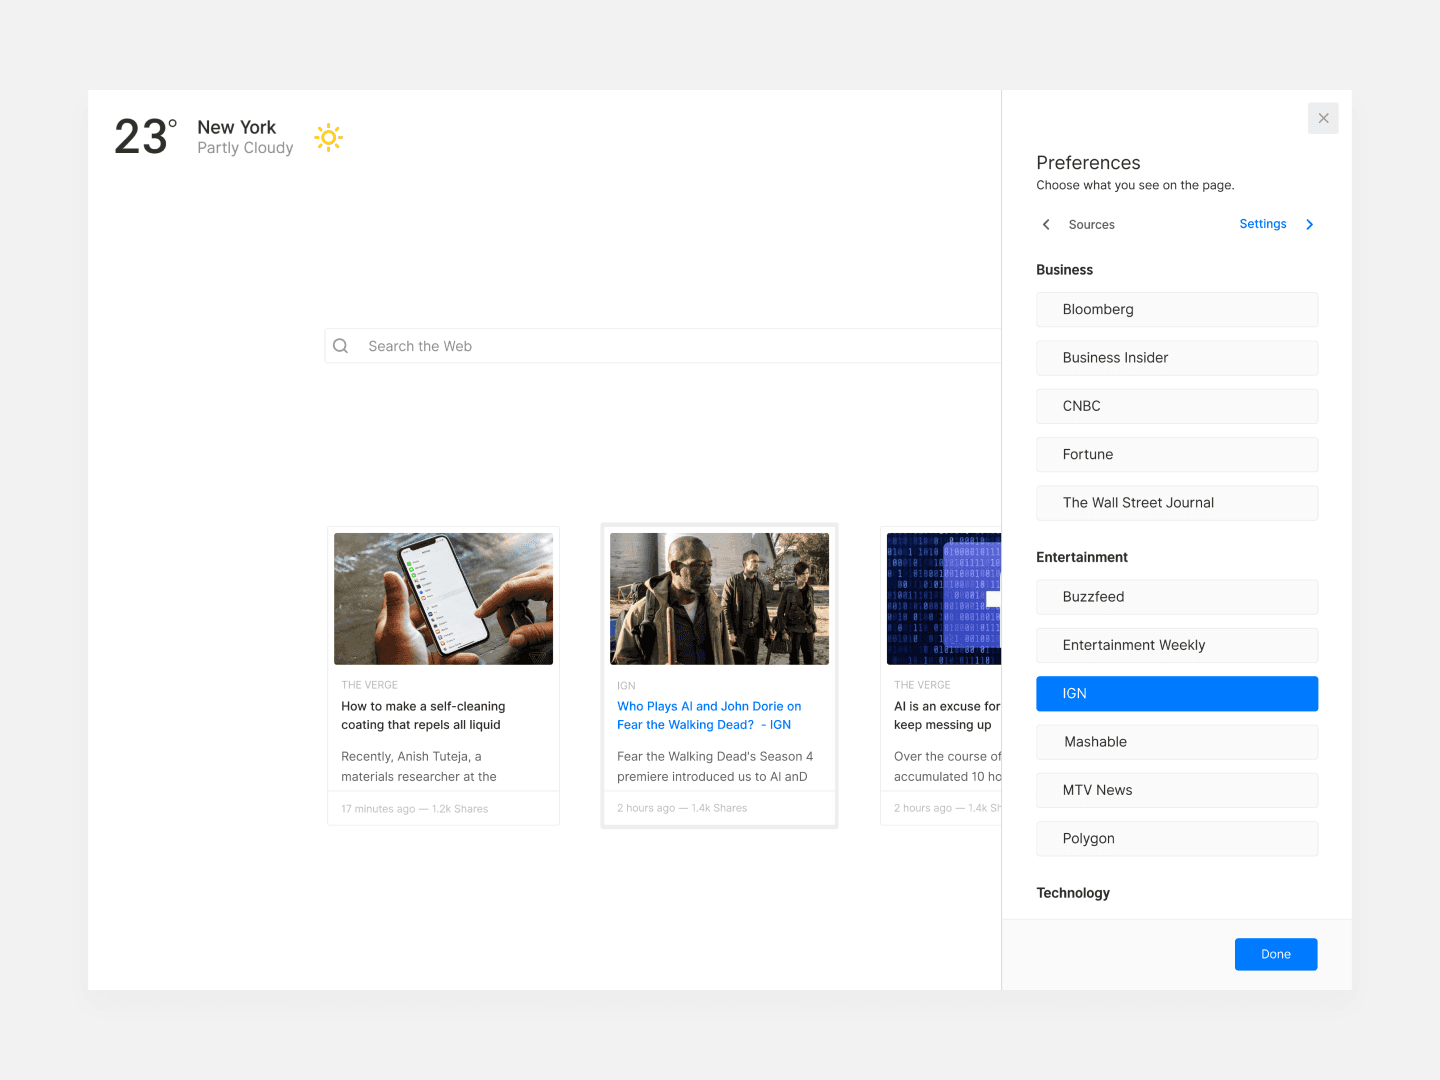Open the self-cleaning coating article thumbnail
Screen dimensions: 1440x1080
443,599
